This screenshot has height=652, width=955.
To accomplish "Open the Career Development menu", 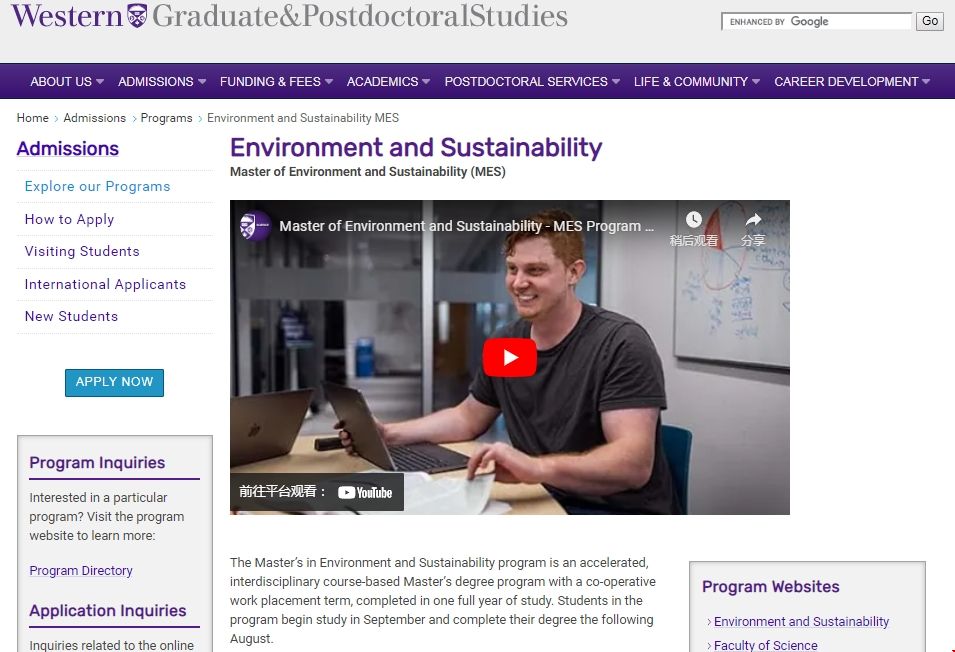I will (x=852, y=82).
